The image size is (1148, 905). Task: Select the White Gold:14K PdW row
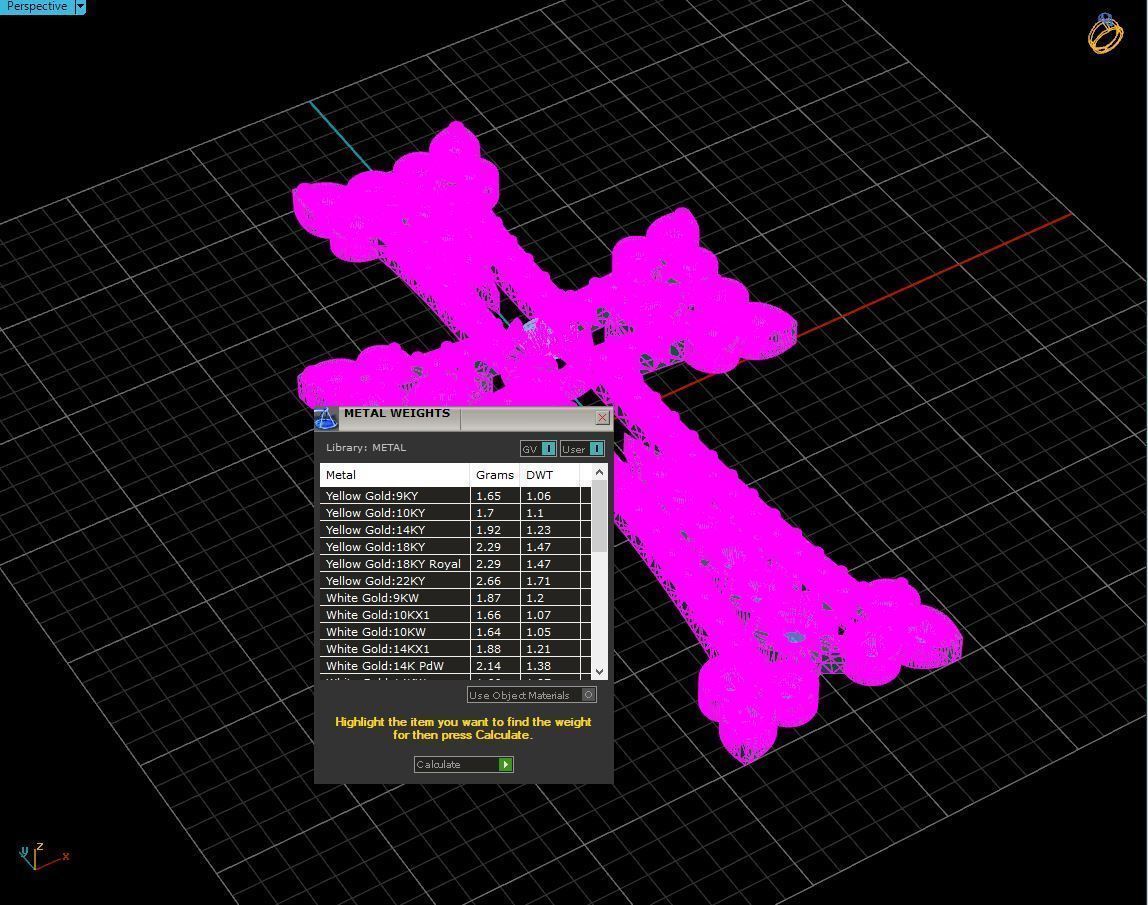pyautogui.click(x=455, y=666)
